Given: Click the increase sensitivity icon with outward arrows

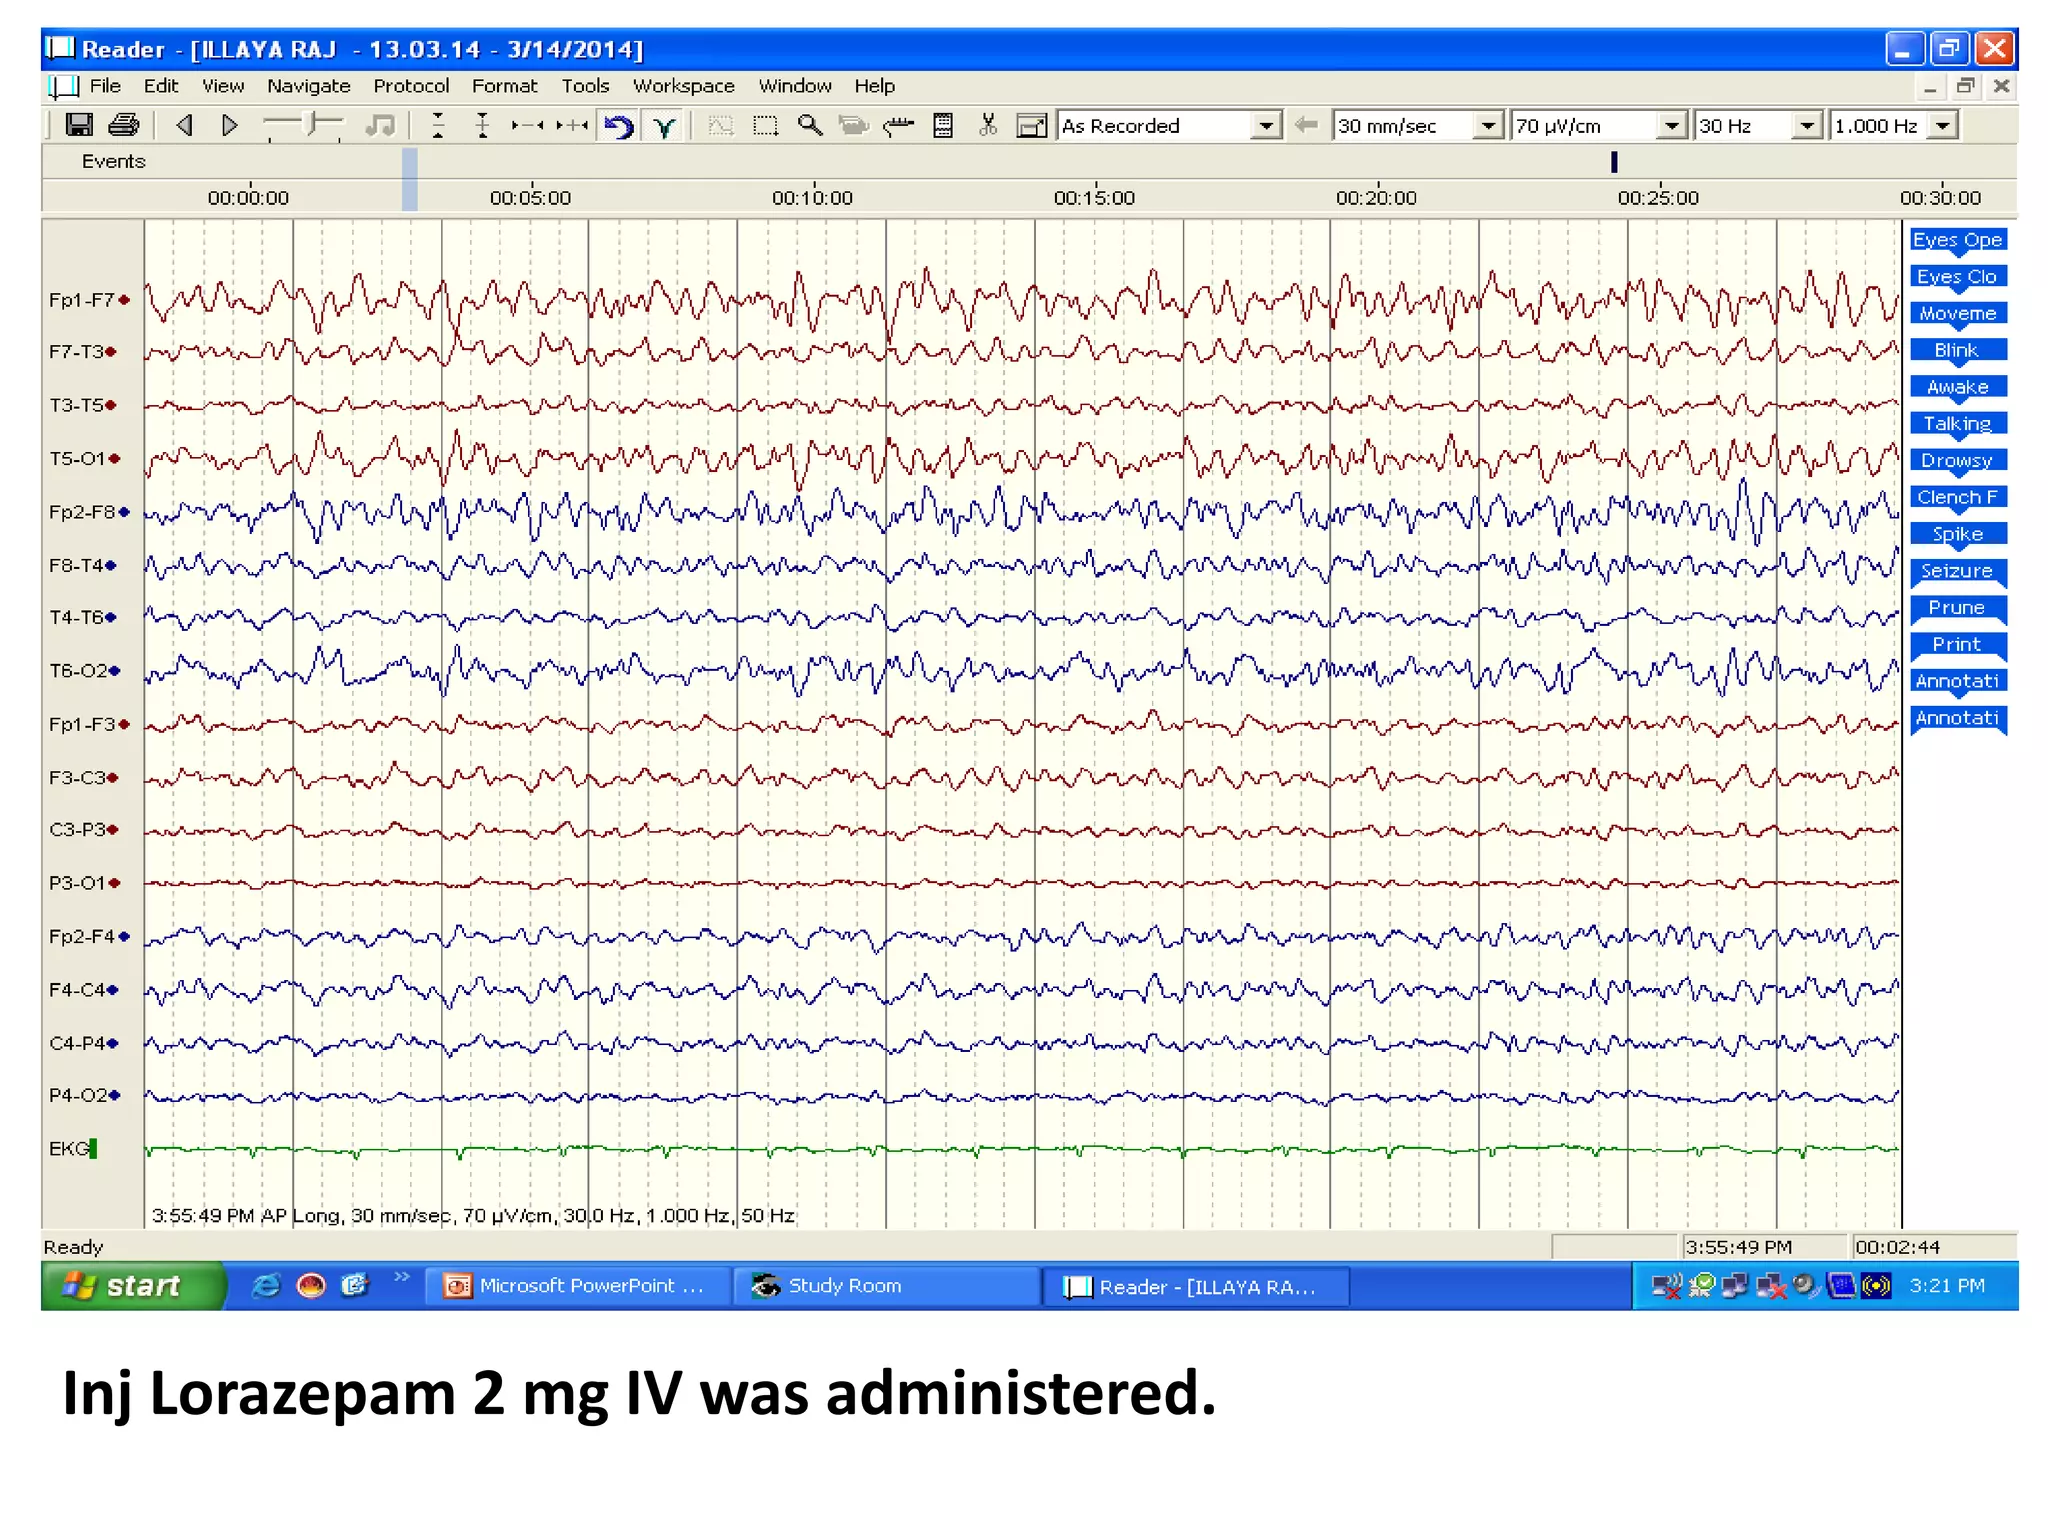Looking at the screenshot, I should tap(483, 125).
